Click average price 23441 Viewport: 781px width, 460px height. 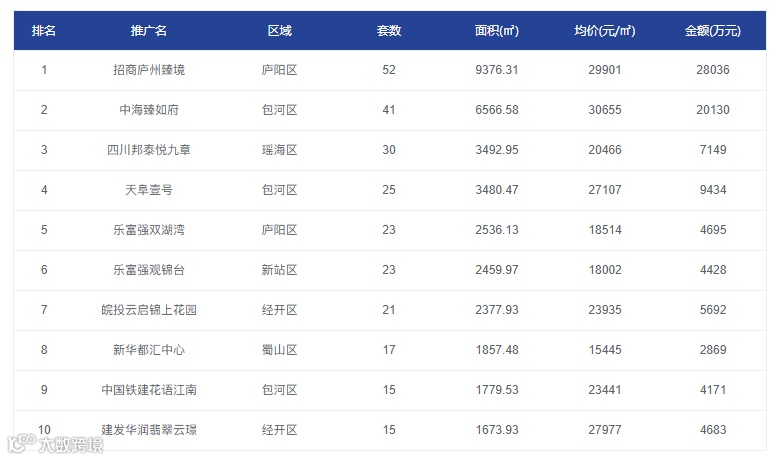tap(605, 390)
